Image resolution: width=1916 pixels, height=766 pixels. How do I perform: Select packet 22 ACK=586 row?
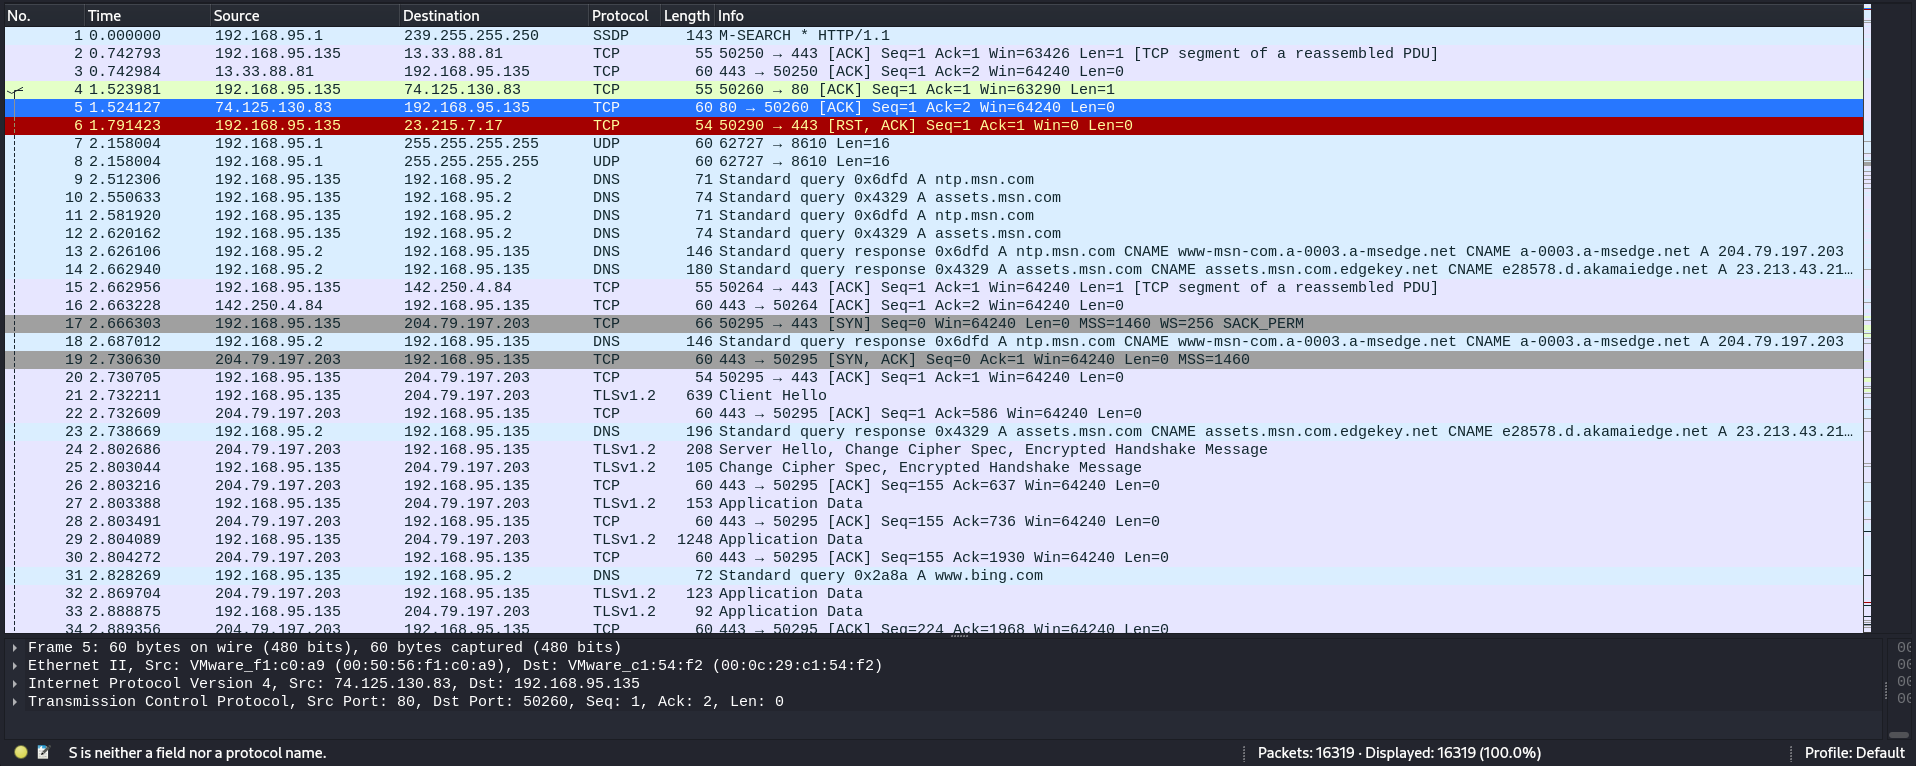(934, 413)
